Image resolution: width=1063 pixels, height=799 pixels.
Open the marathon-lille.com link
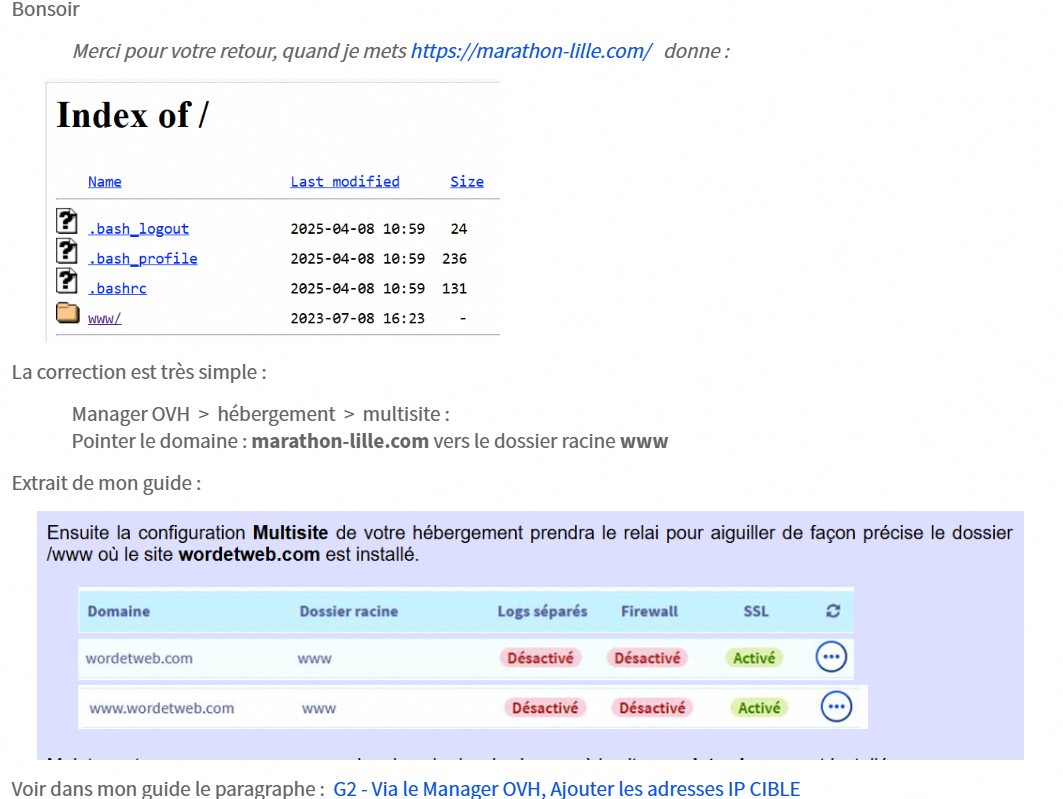[531, 51]
